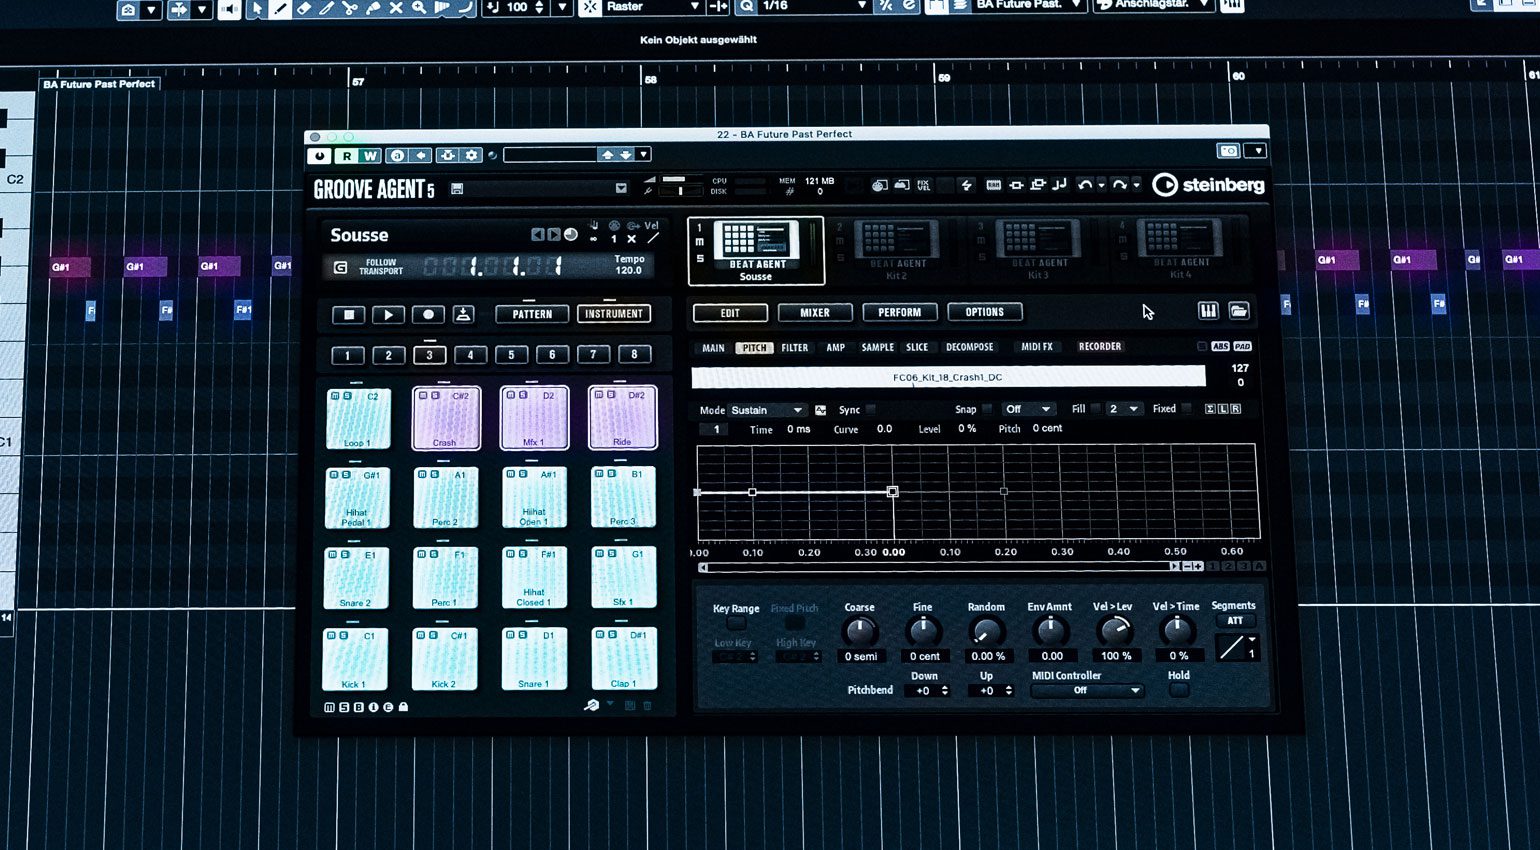Toggle the Fixed checkbox

click(x=1187, y=409)
